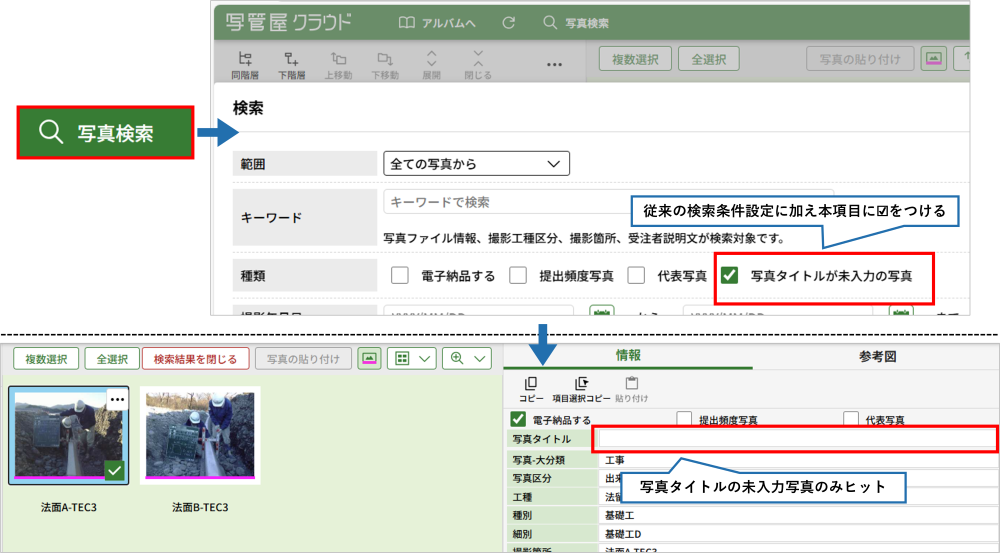Screen dimensions: 1000x553
Task: Enable the 電子納品する checkbox in search
Action: click(400, 276)
